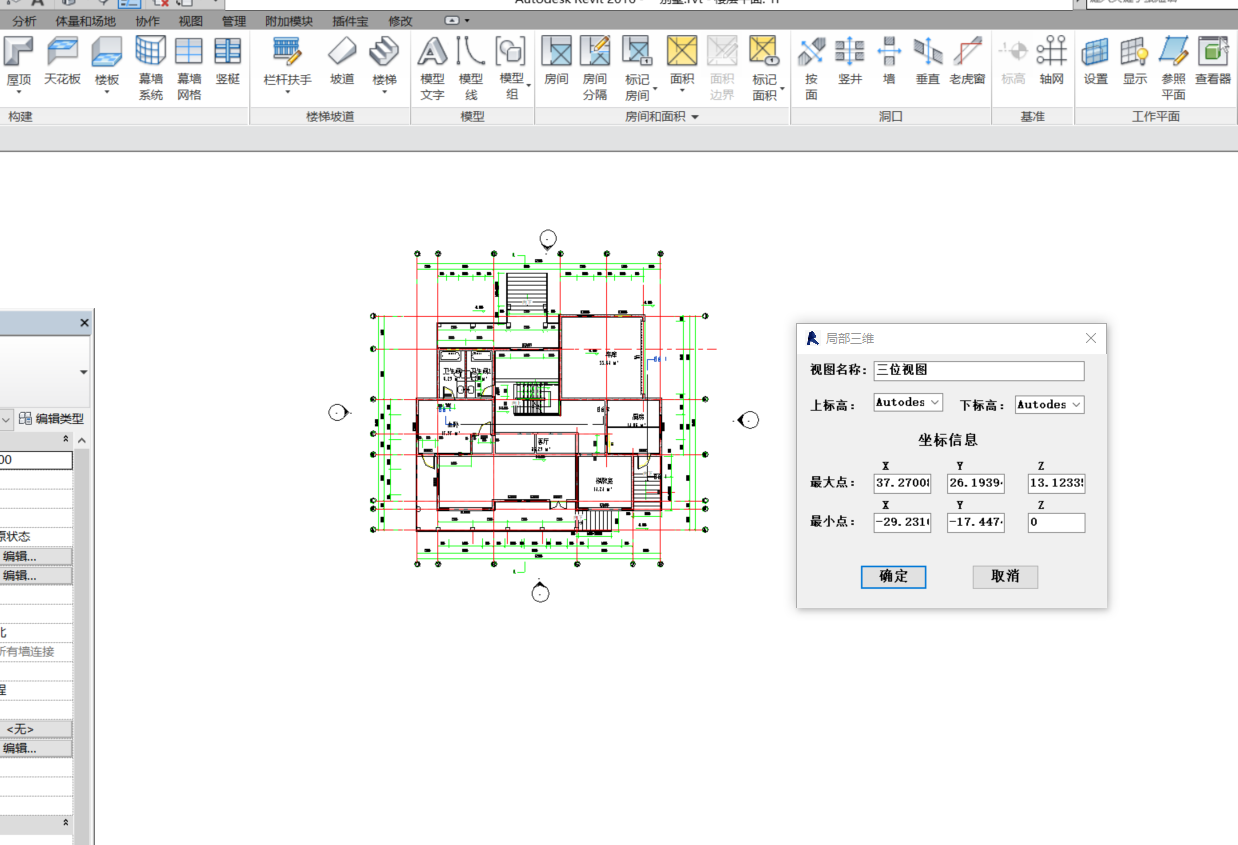Select the 房间分隔 room separator tool

[595, 68]
